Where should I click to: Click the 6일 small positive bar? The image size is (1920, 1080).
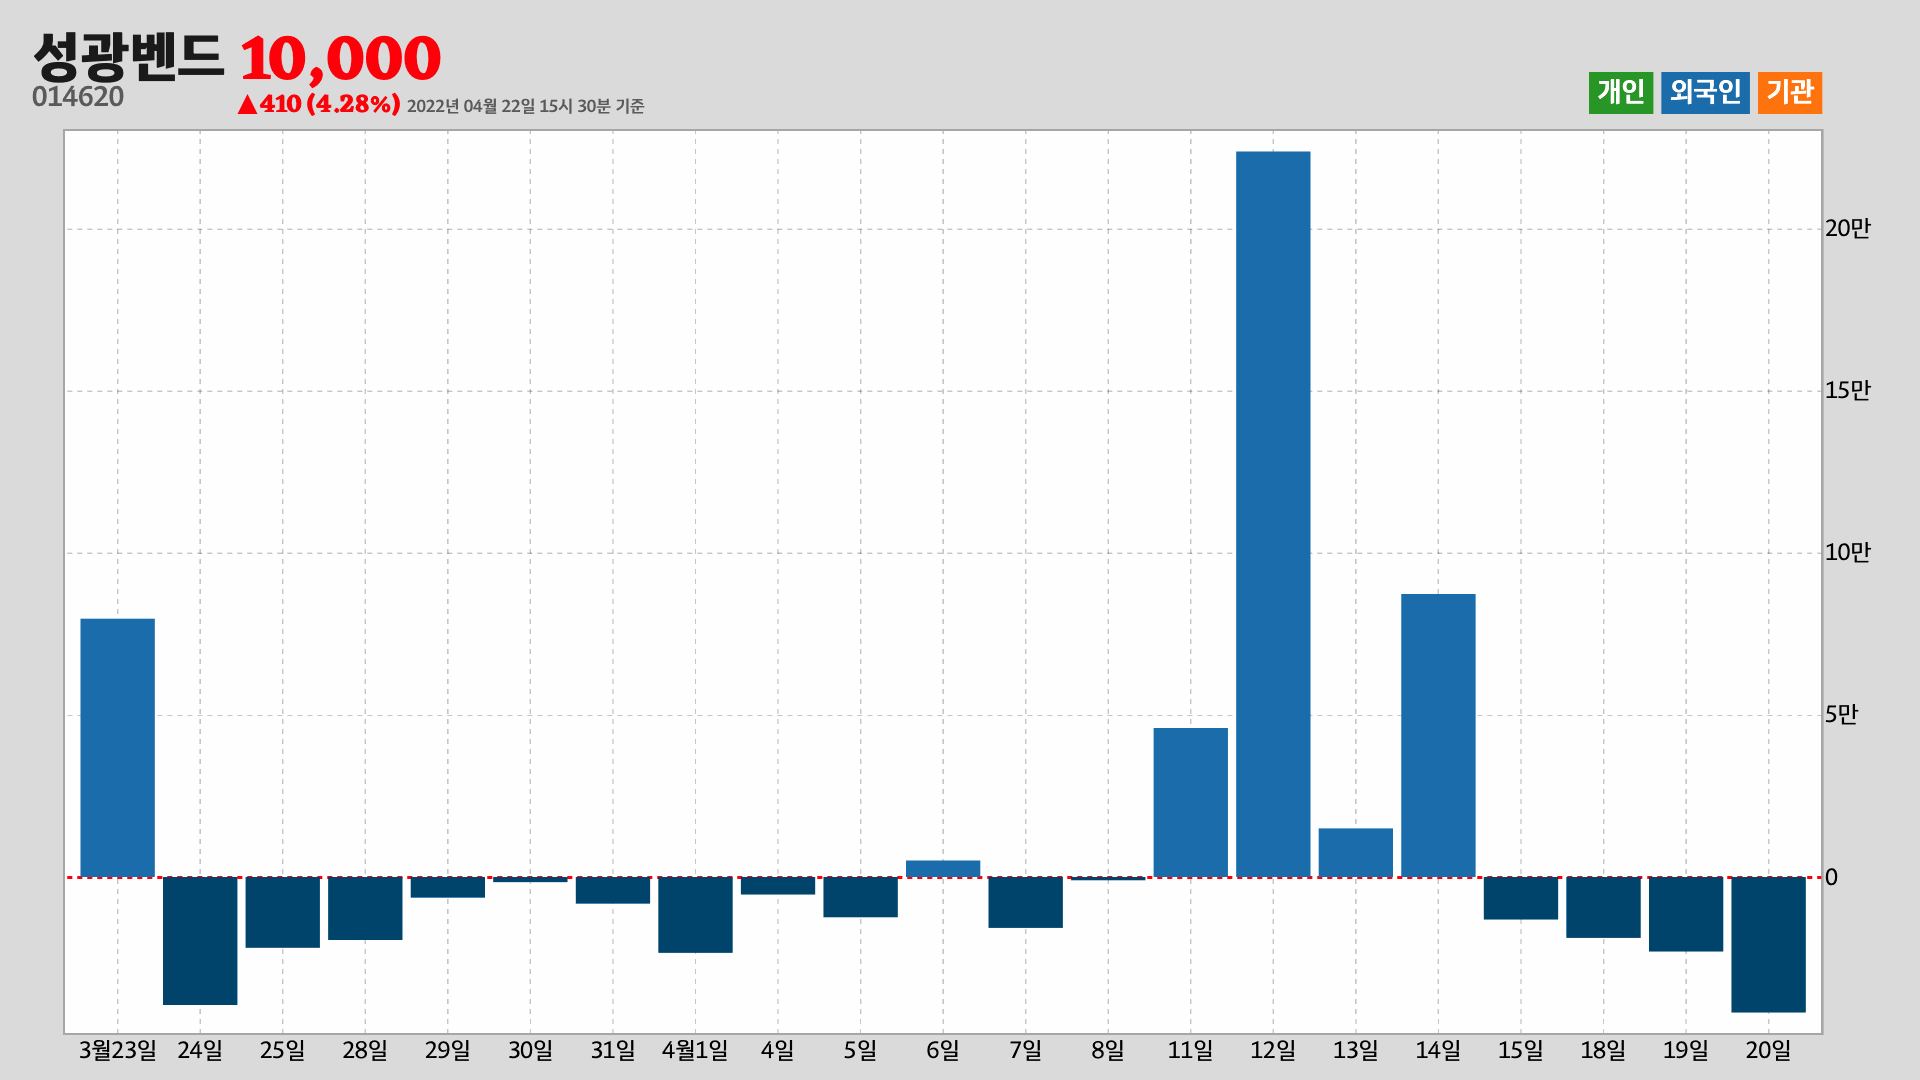coord(943,869)
